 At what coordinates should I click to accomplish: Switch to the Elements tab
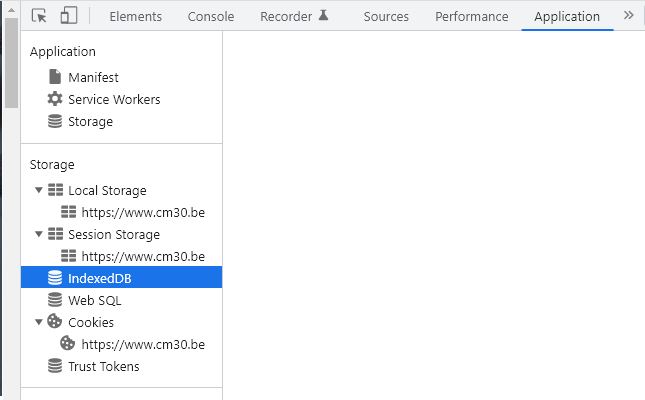(x=136, y=16)
